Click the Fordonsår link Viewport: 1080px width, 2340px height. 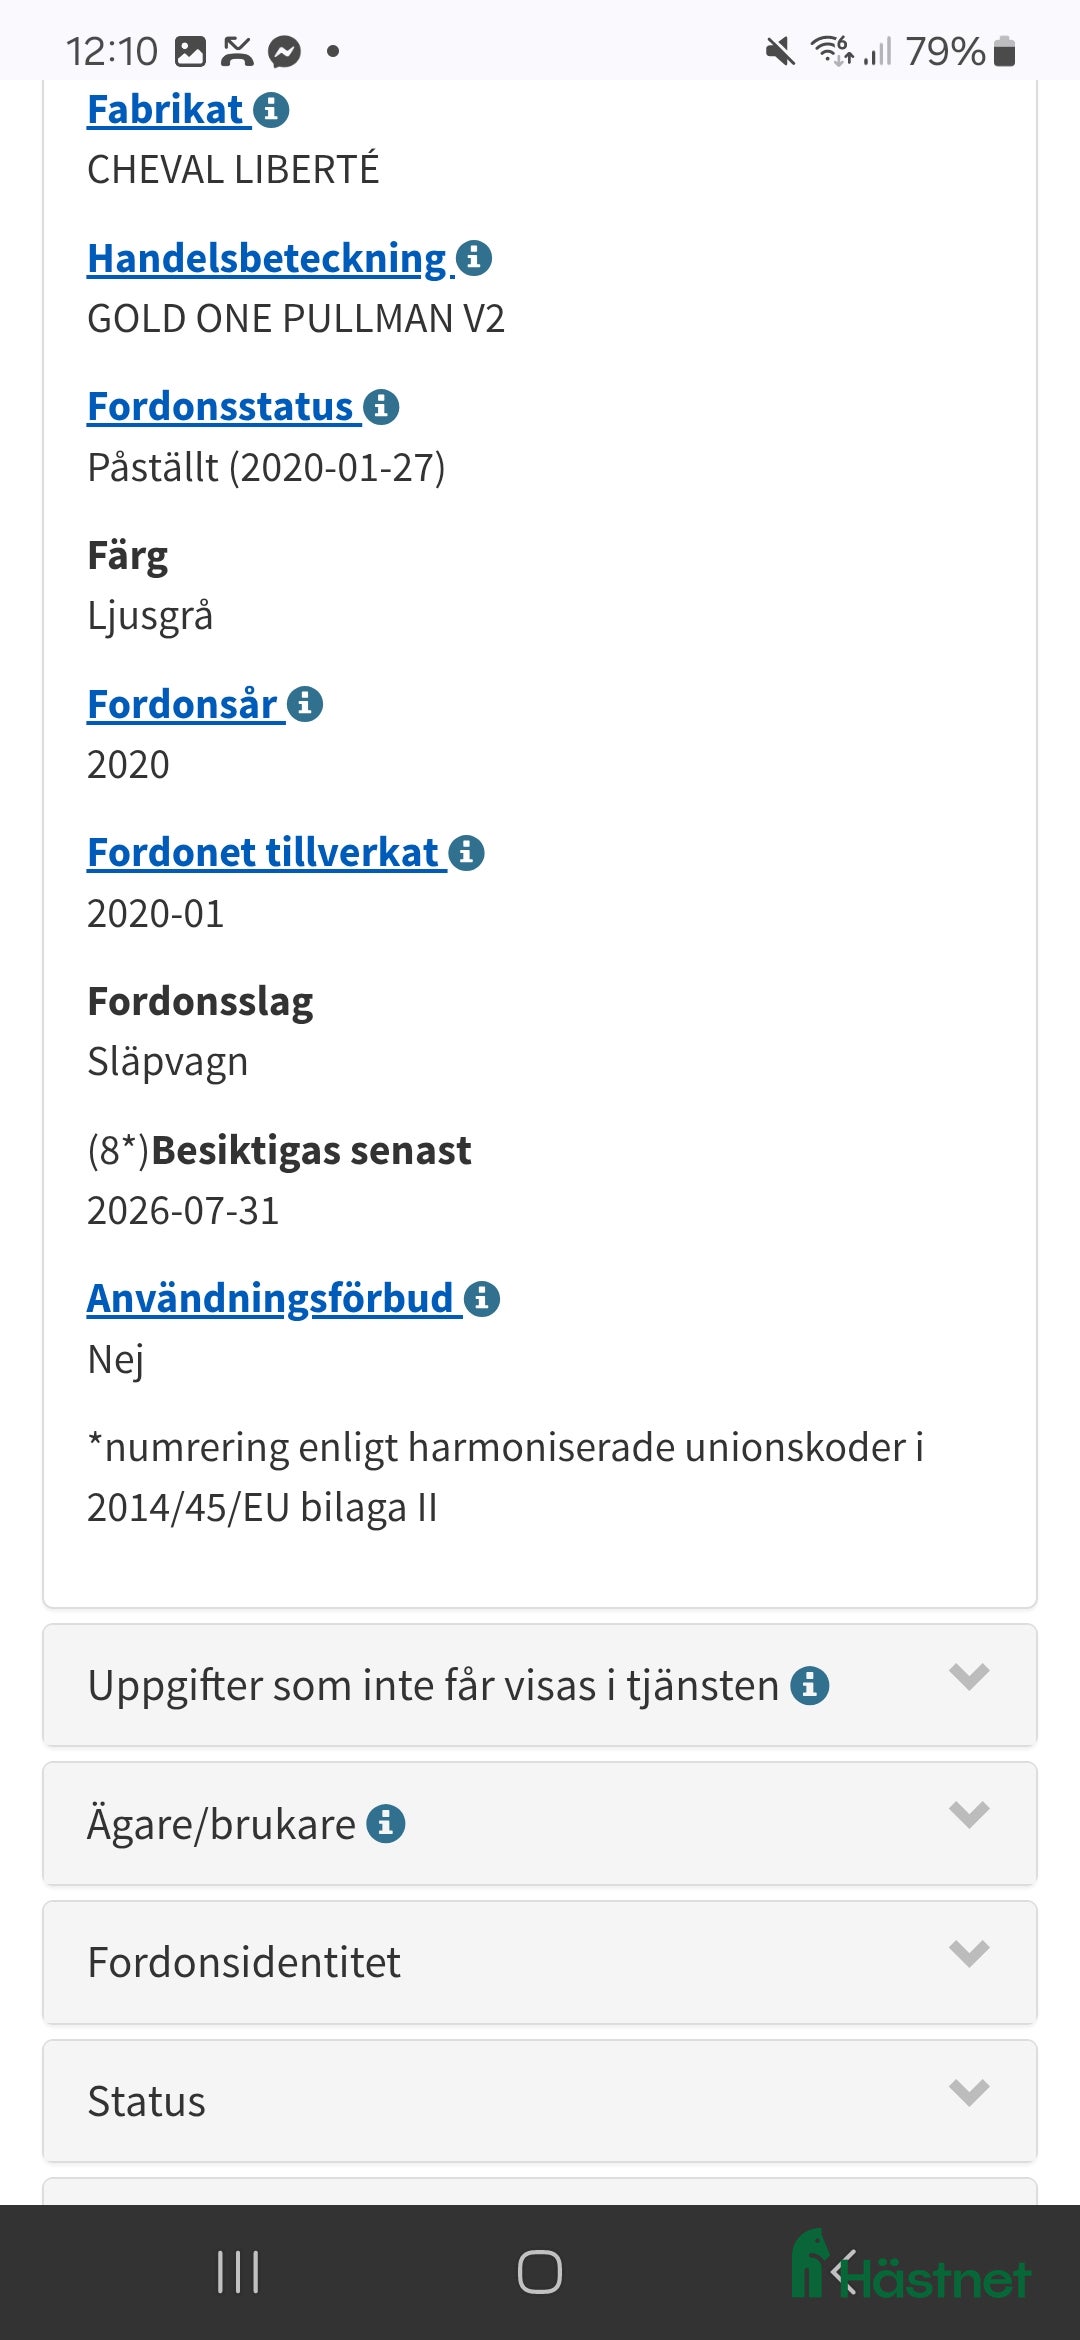pos(183,704)
